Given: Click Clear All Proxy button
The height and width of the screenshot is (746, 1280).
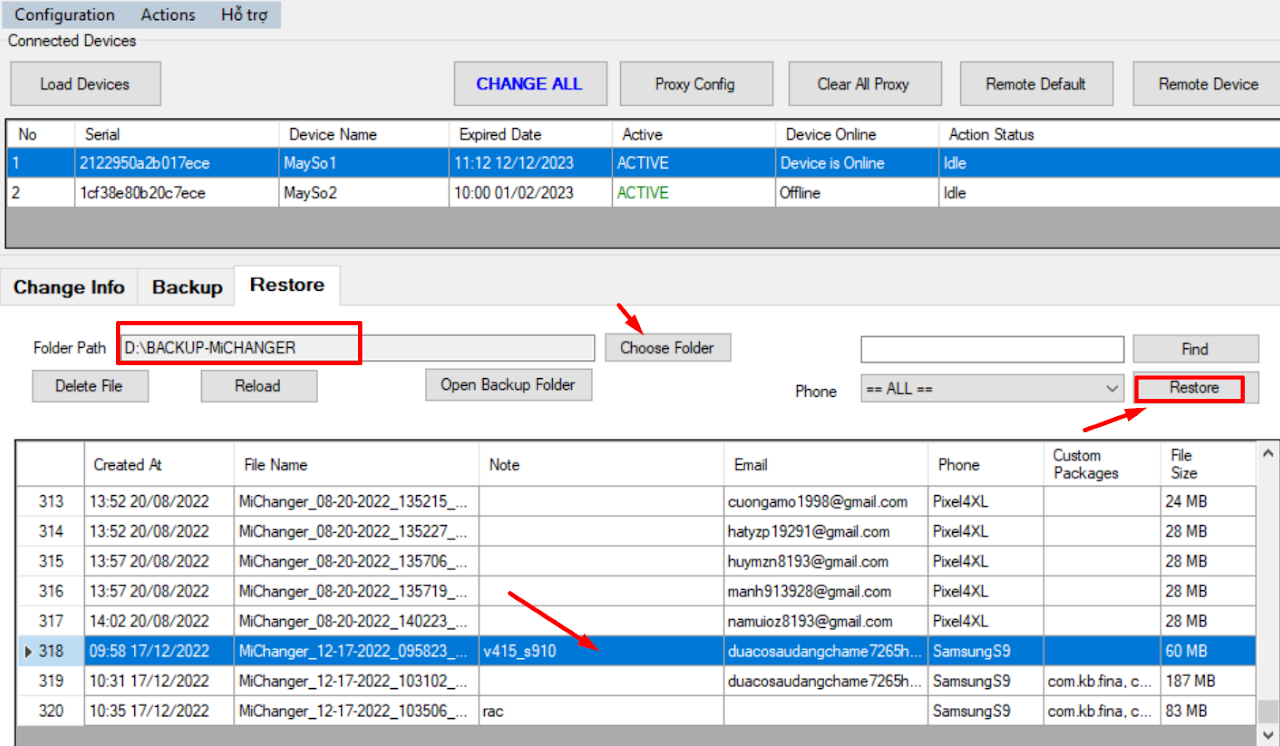Looking at the screenshot, I should 863,84.
